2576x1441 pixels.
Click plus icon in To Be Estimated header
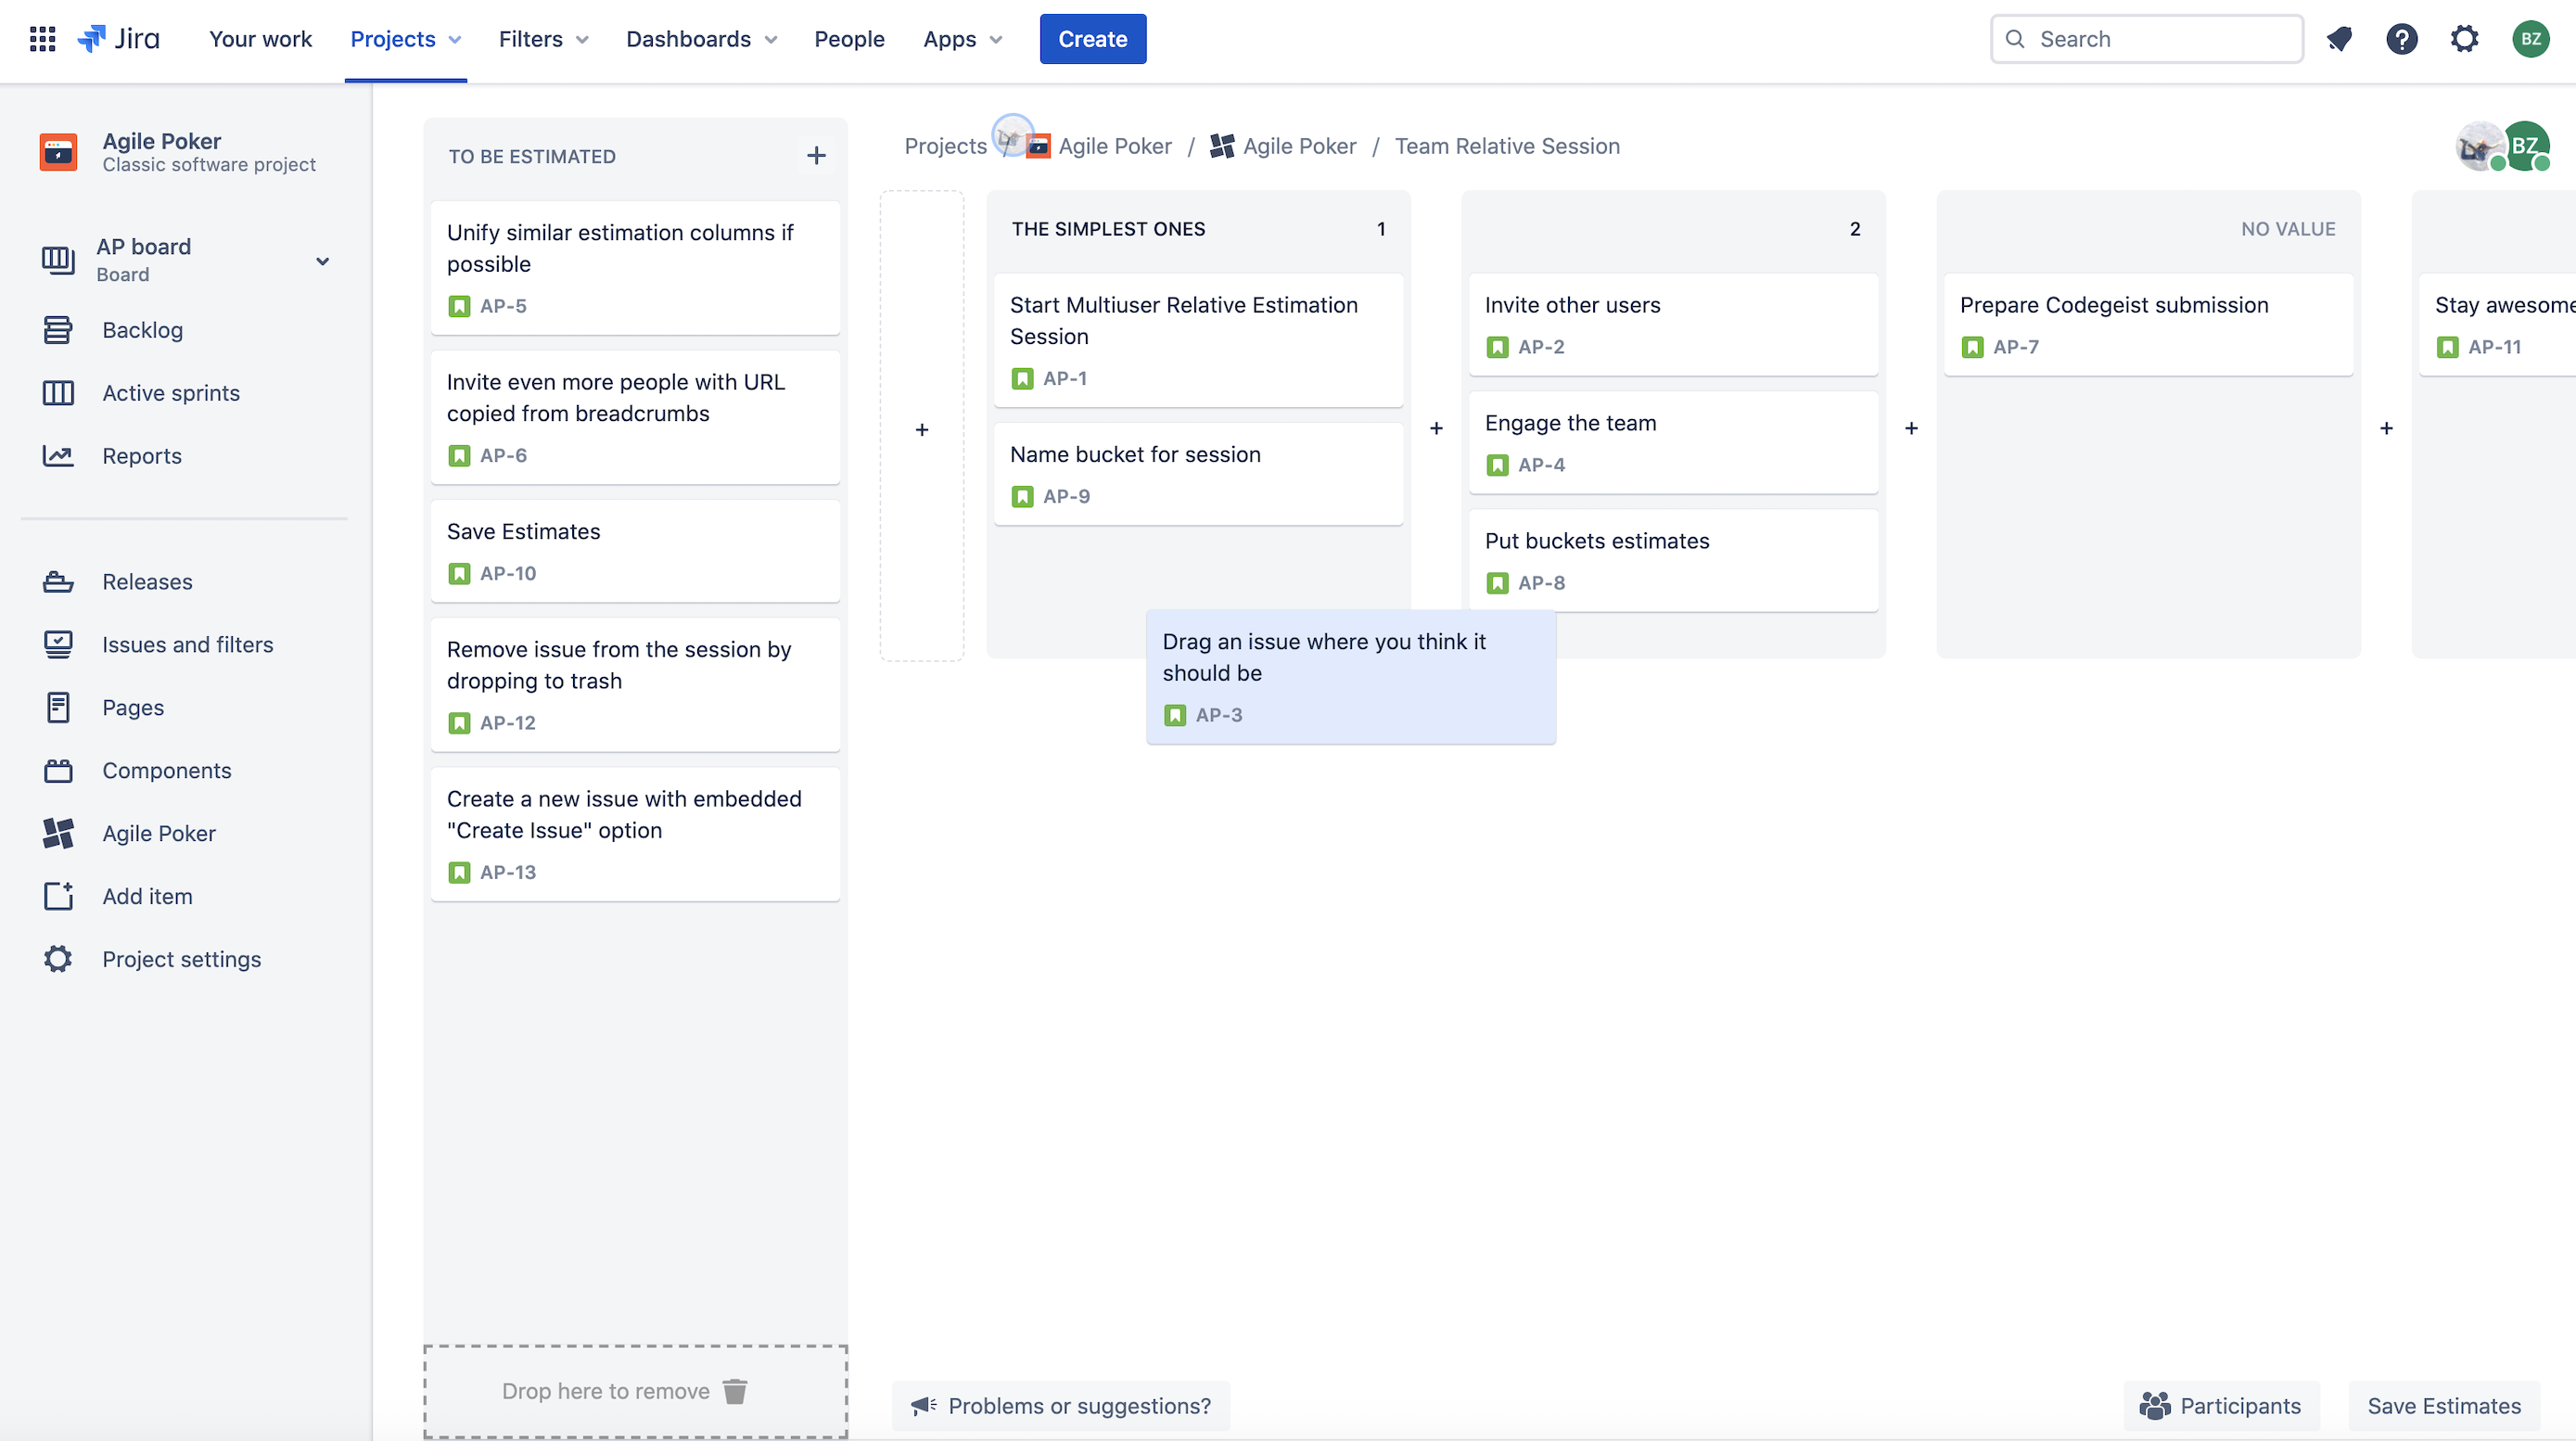pyautogui.click(x=816, y=156)
